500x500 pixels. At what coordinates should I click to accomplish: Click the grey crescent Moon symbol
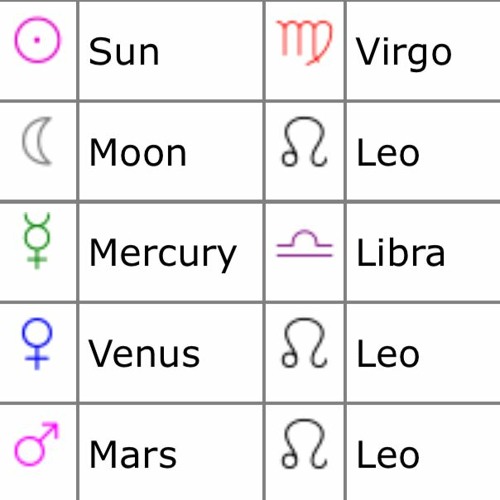pos(37,141)
